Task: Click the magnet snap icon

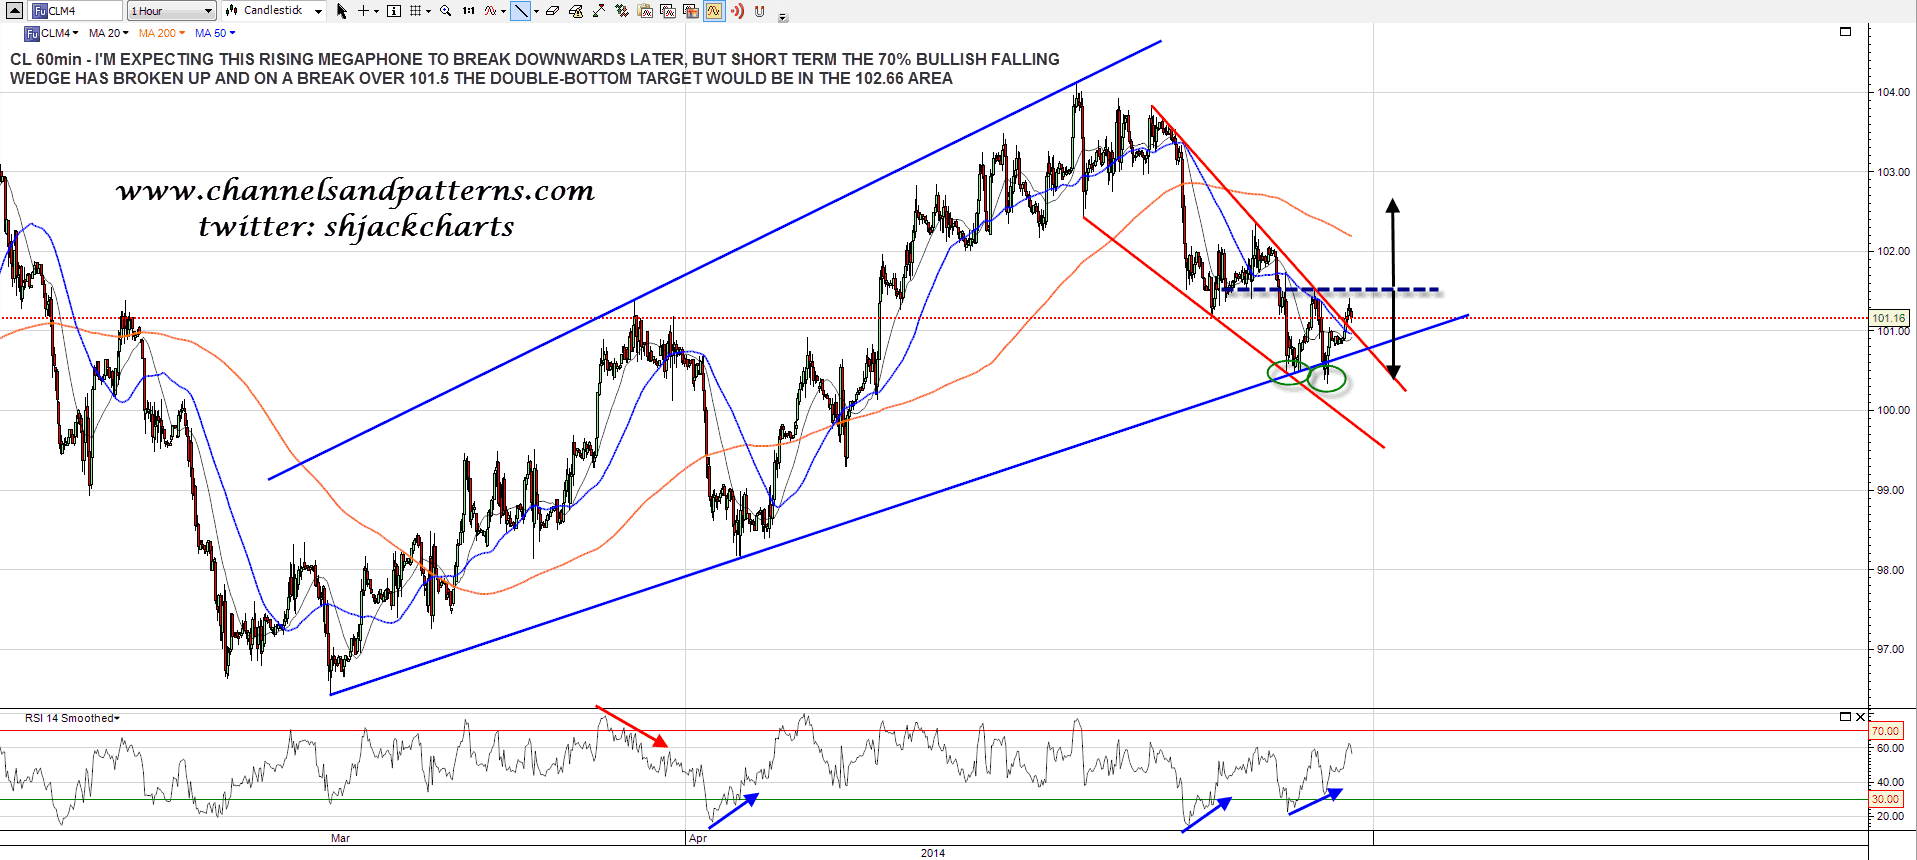Action: pyautogui.click(x=759, y=11)
